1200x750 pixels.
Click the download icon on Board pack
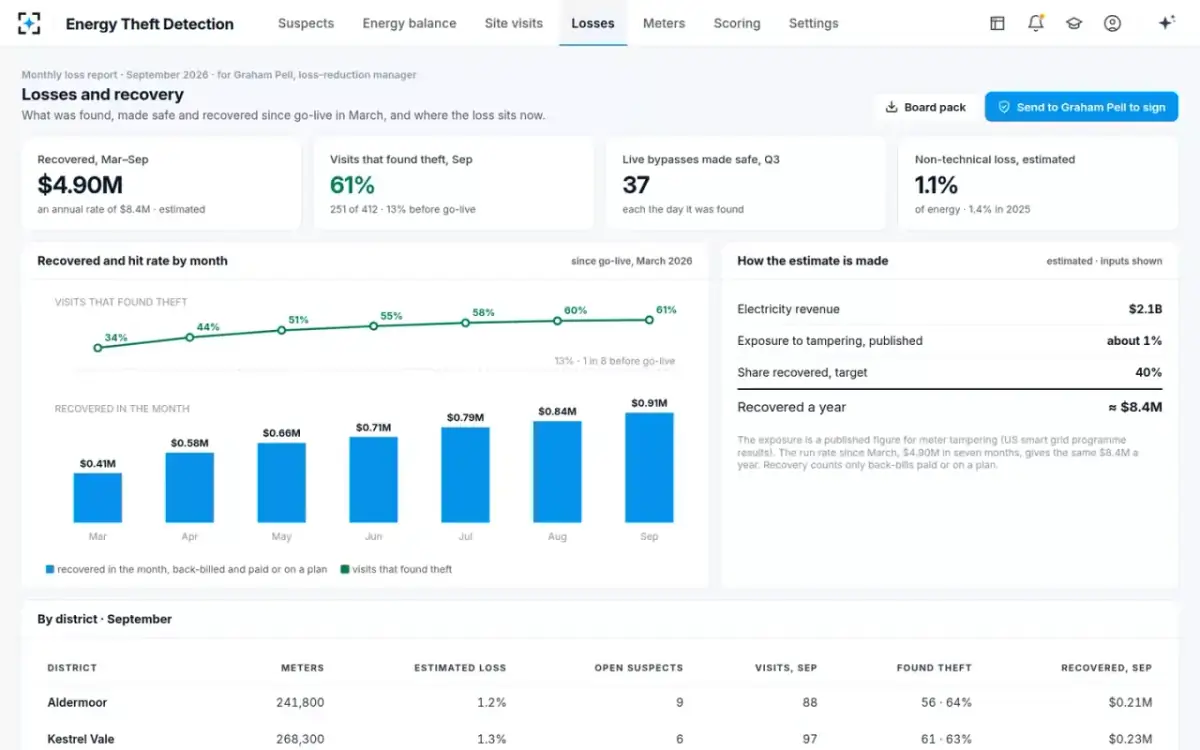[x=892, y=107]
